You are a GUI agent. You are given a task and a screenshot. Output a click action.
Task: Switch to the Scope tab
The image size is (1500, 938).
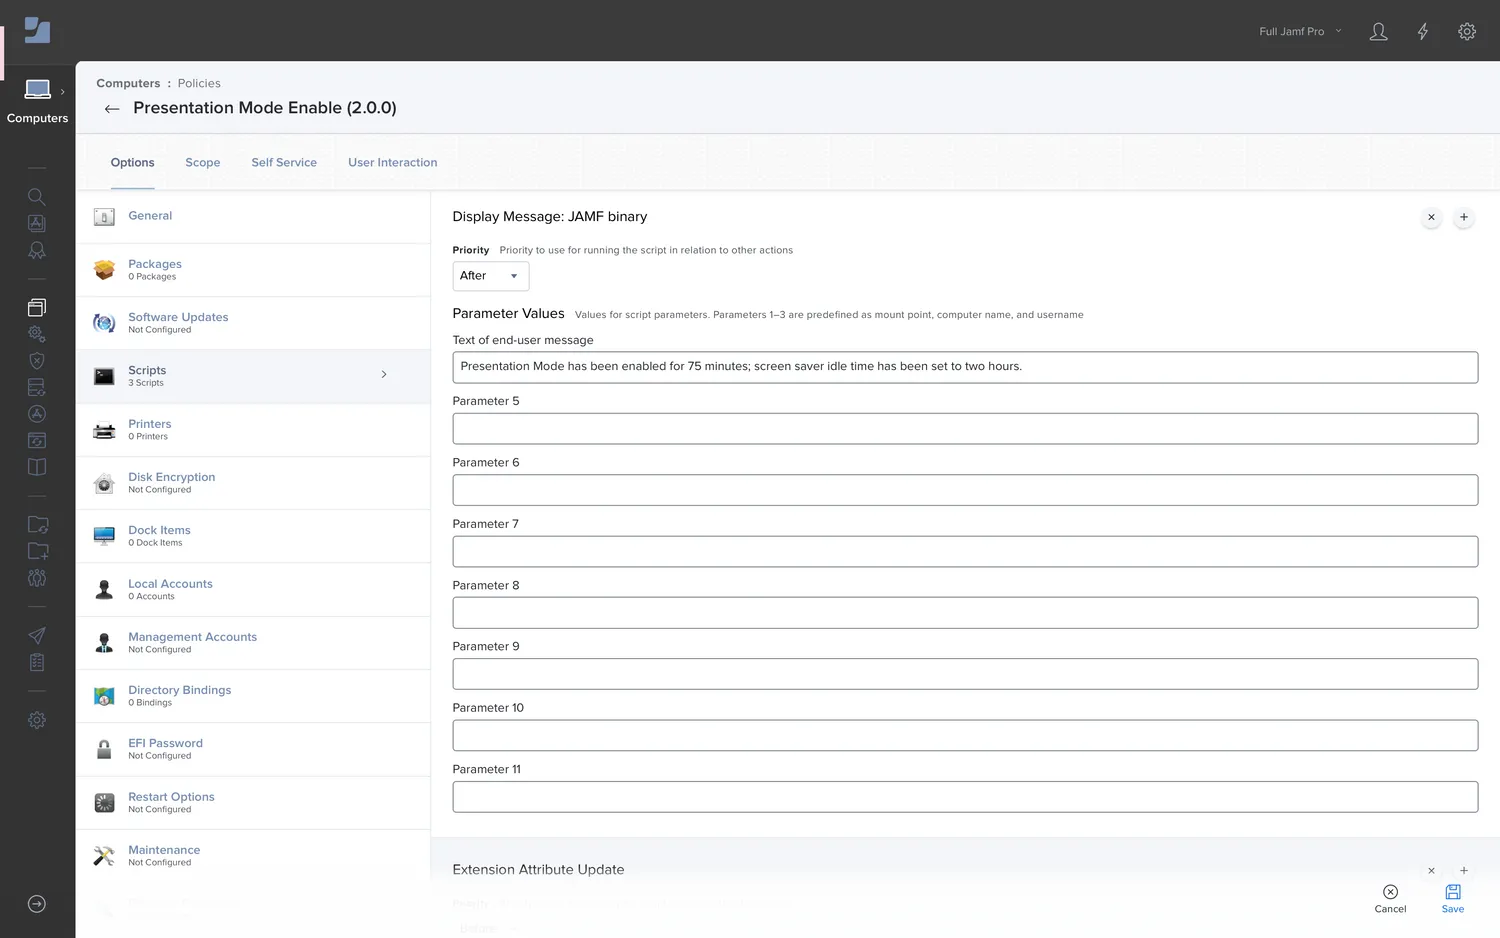click(203, 163)
